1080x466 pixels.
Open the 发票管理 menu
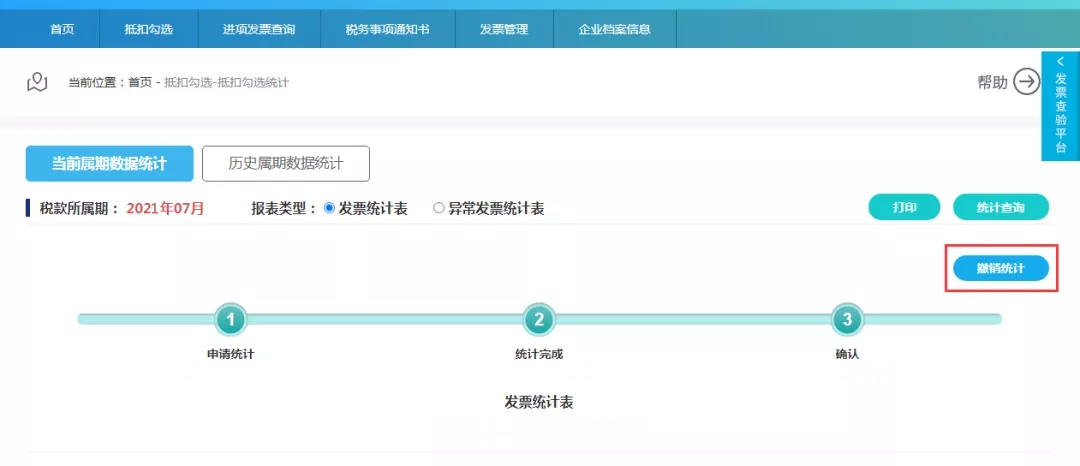tap(504, 29)
